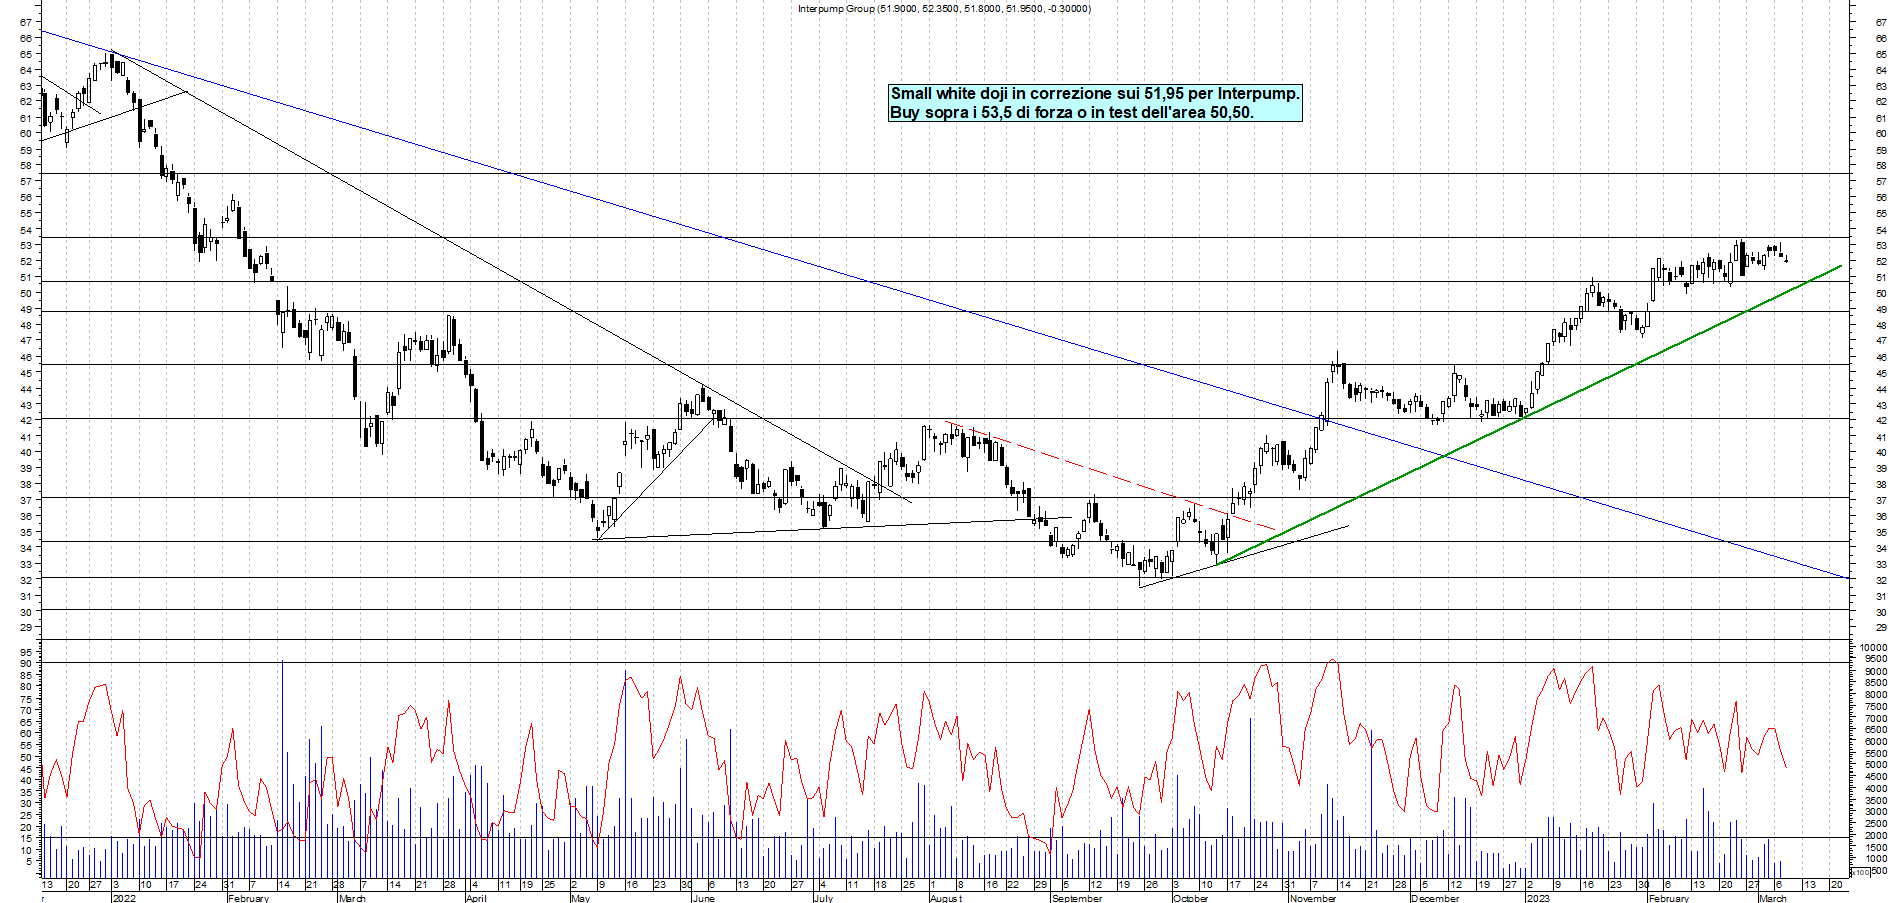Click the '10000' volume scale label

[x=1873, y=648]
